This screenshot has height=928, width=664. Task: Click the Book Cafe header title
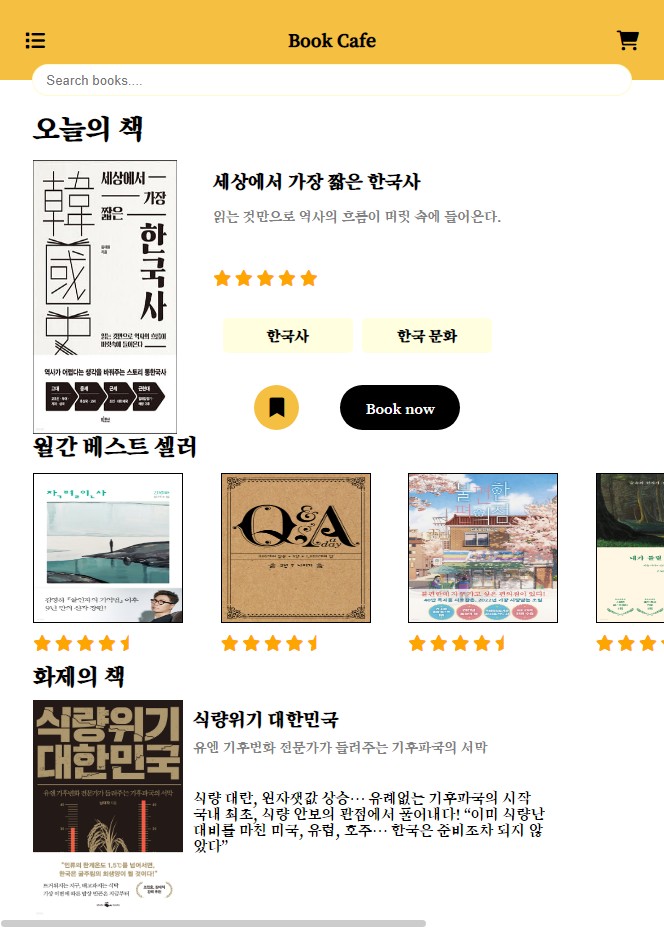[332, 41]
